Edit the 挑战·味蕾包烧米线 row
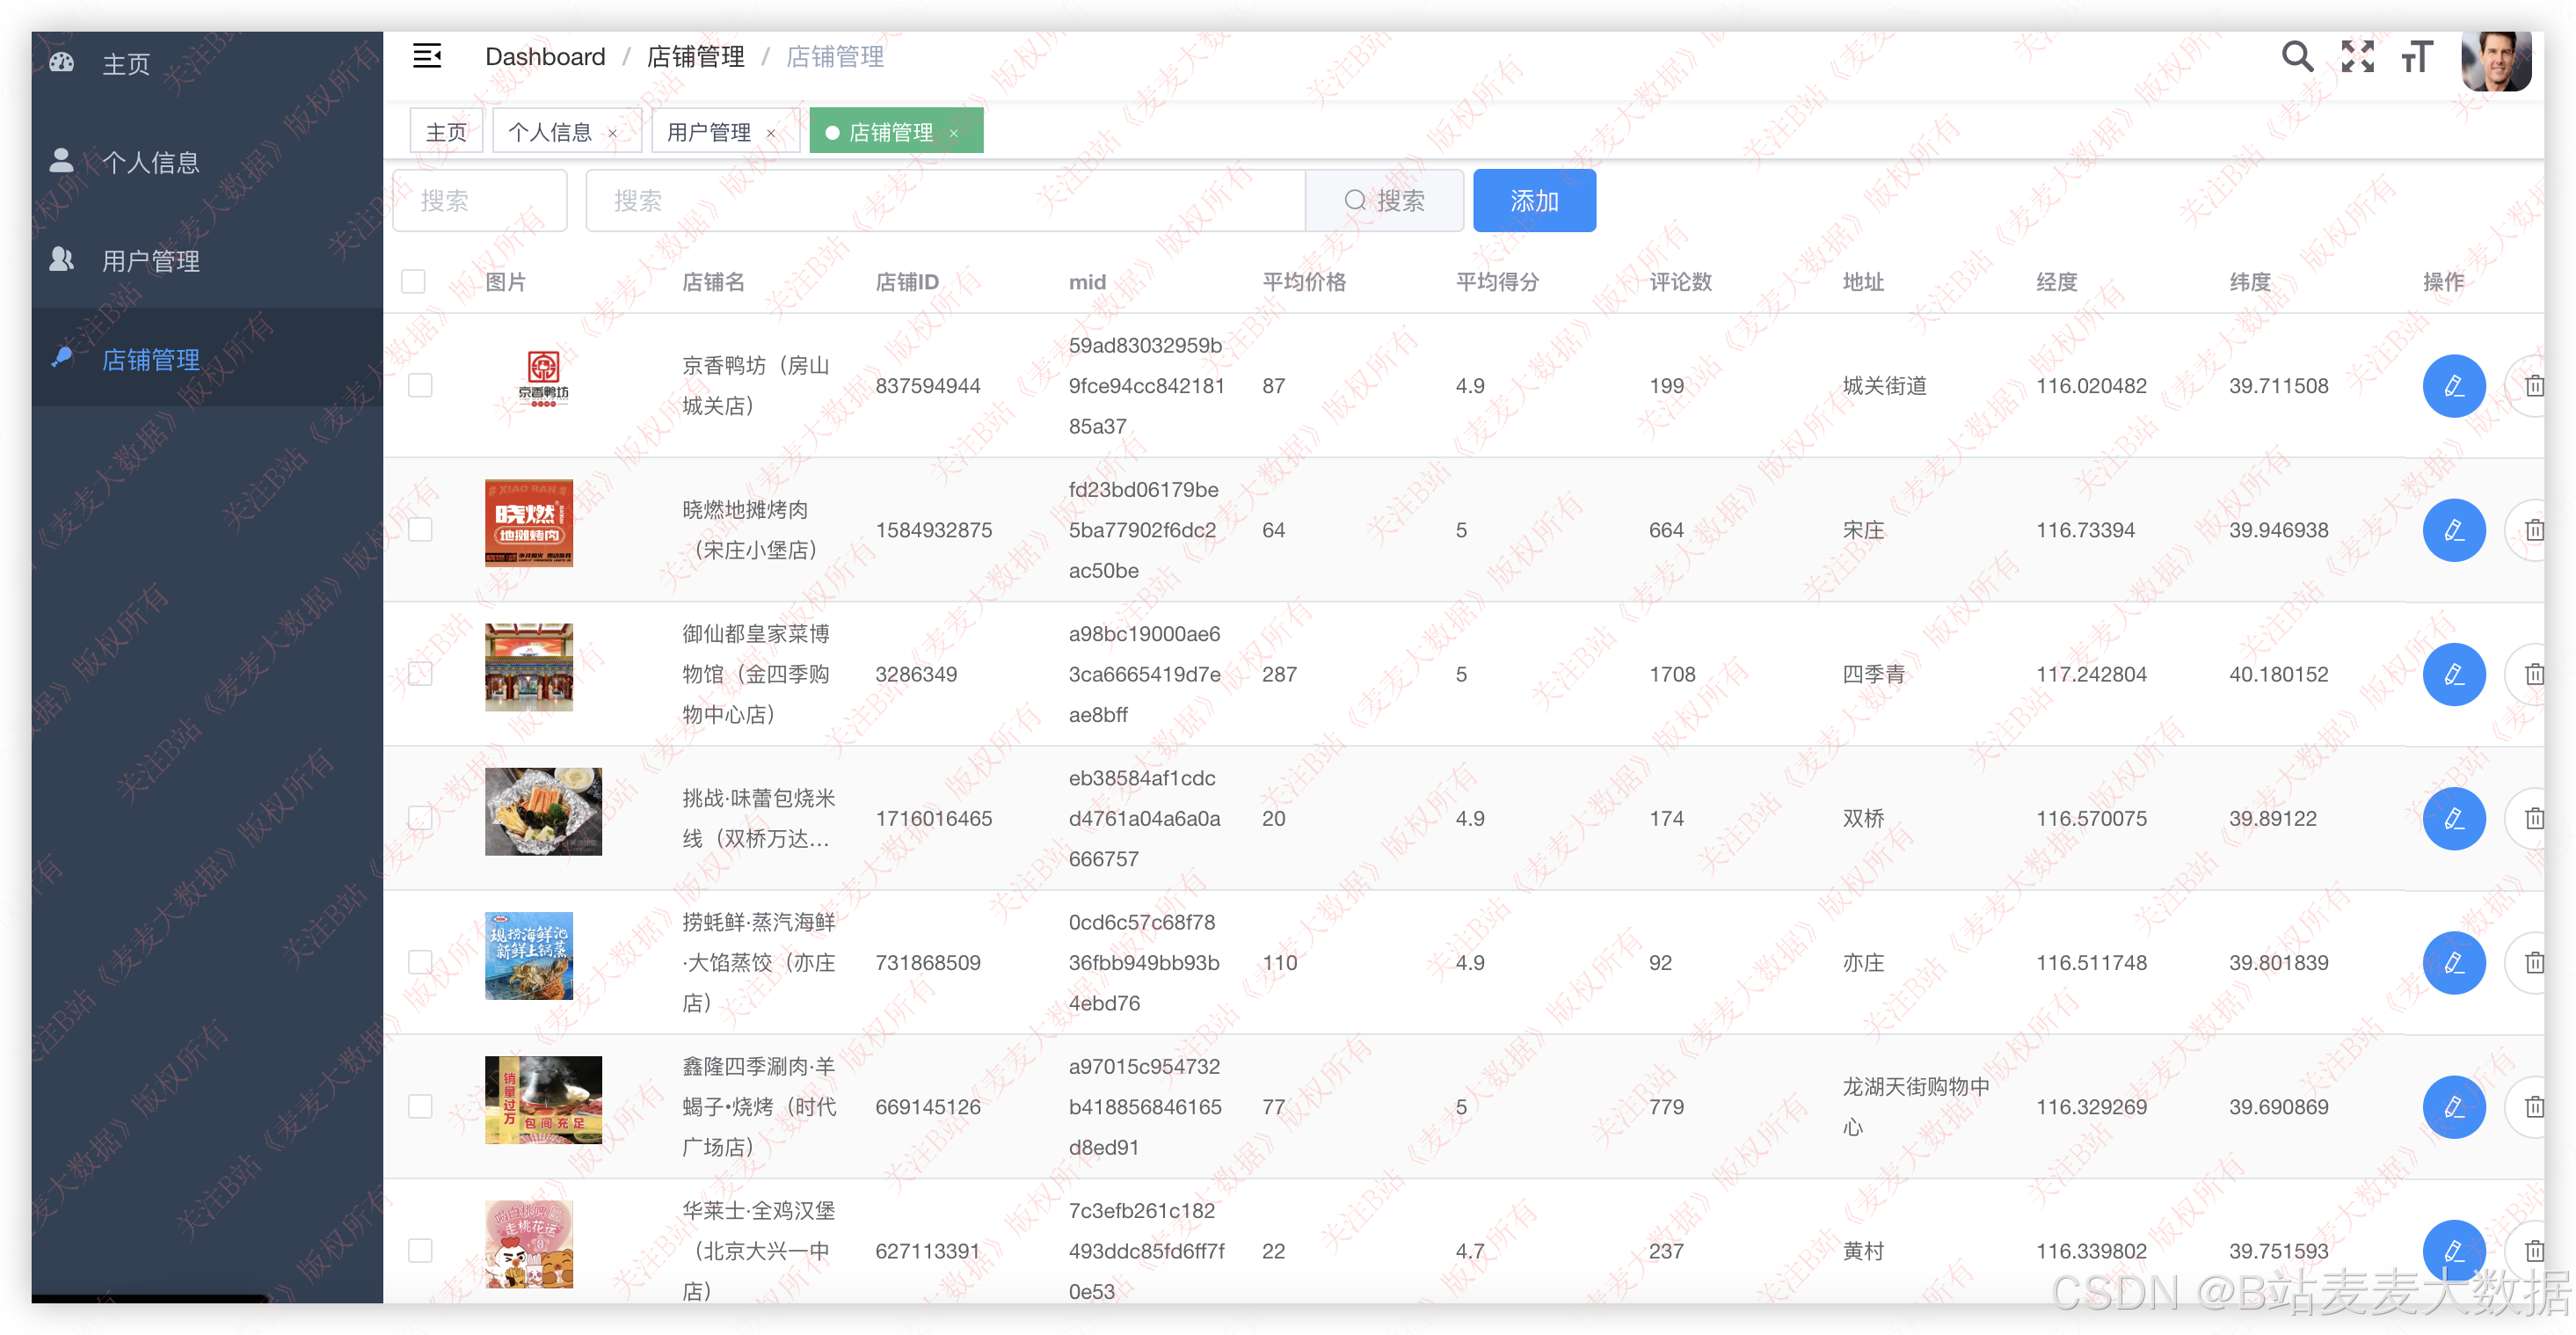Viewport: 2576px width, 1335px height. [2453, 819]
